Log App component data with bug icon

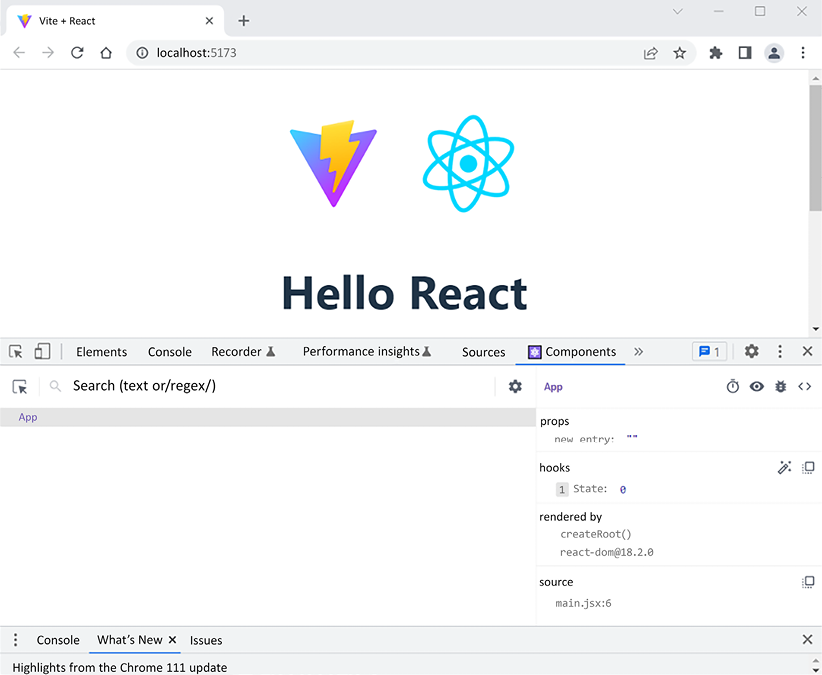(781, 387)
